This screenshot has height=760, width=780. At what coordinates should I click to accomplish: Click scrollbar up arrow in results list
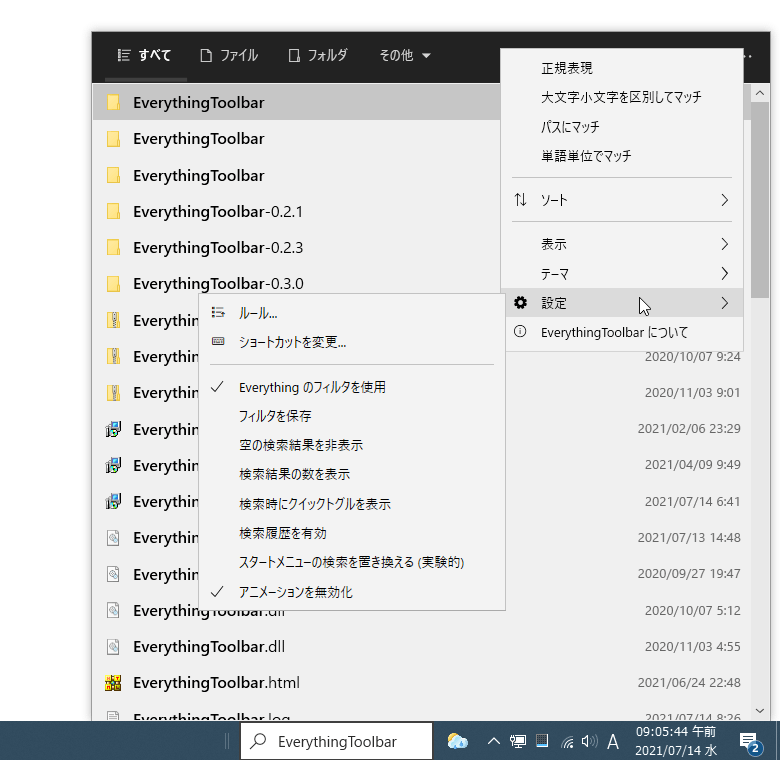[760, 93]
